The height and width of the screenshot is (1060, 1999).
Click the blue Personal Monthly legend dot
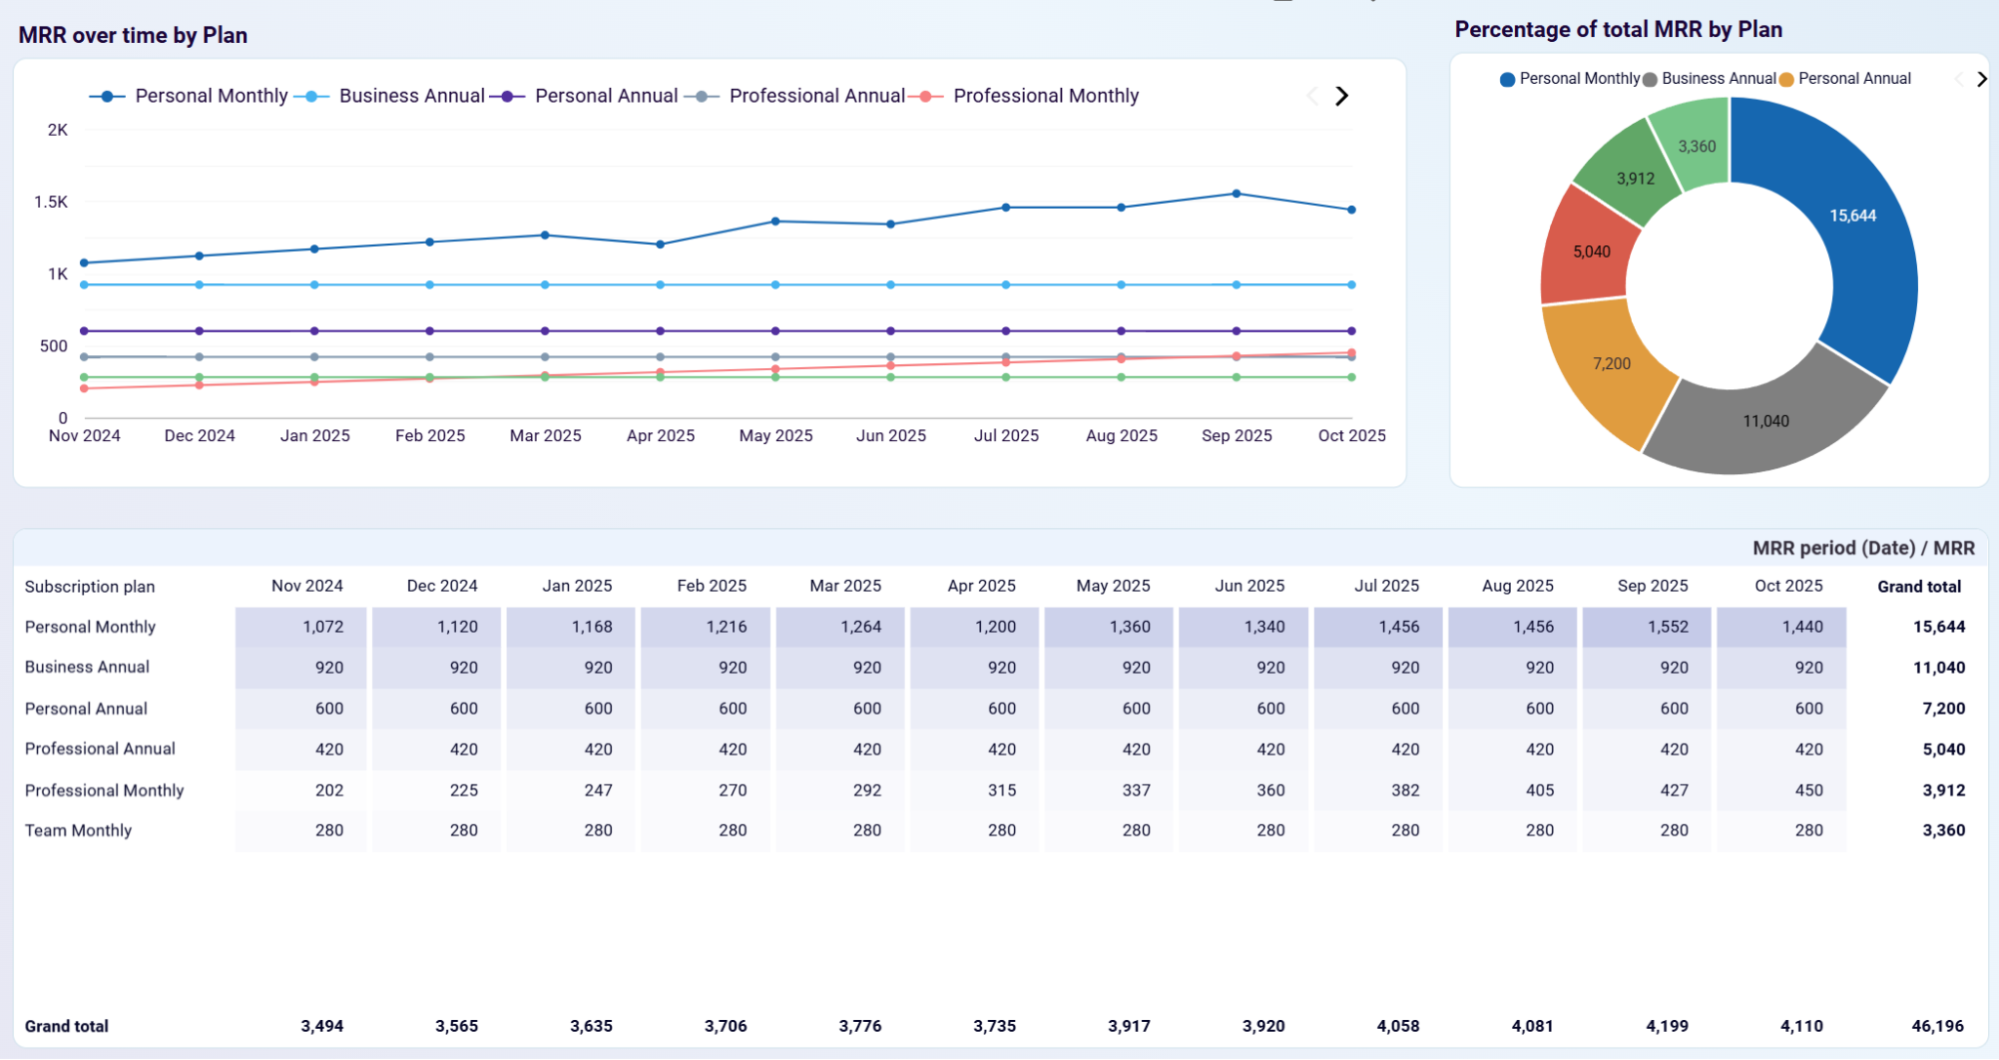(106, 96)
